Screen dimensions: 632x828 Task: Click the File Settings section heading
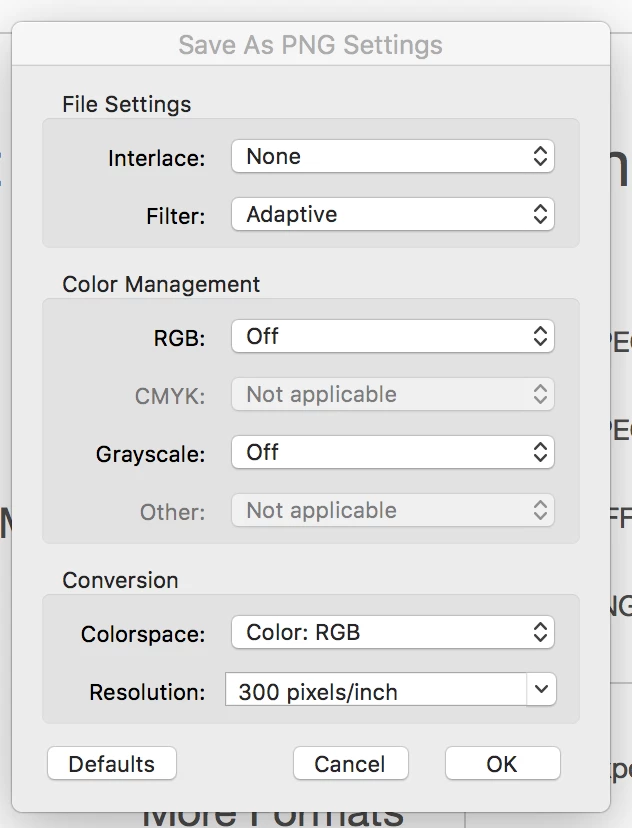click(126, 104)
